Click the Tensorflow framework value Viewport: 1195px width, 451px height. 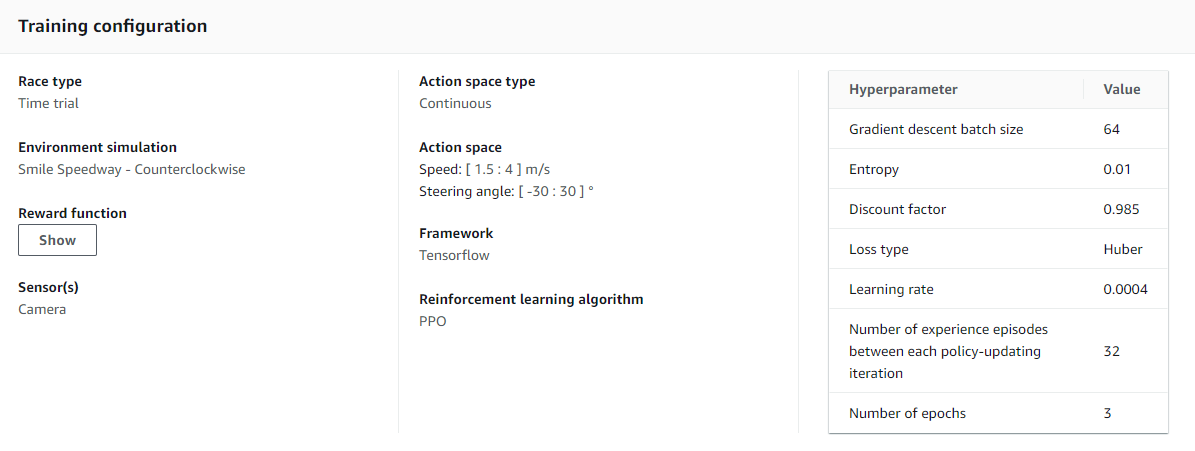coord(454,255)
